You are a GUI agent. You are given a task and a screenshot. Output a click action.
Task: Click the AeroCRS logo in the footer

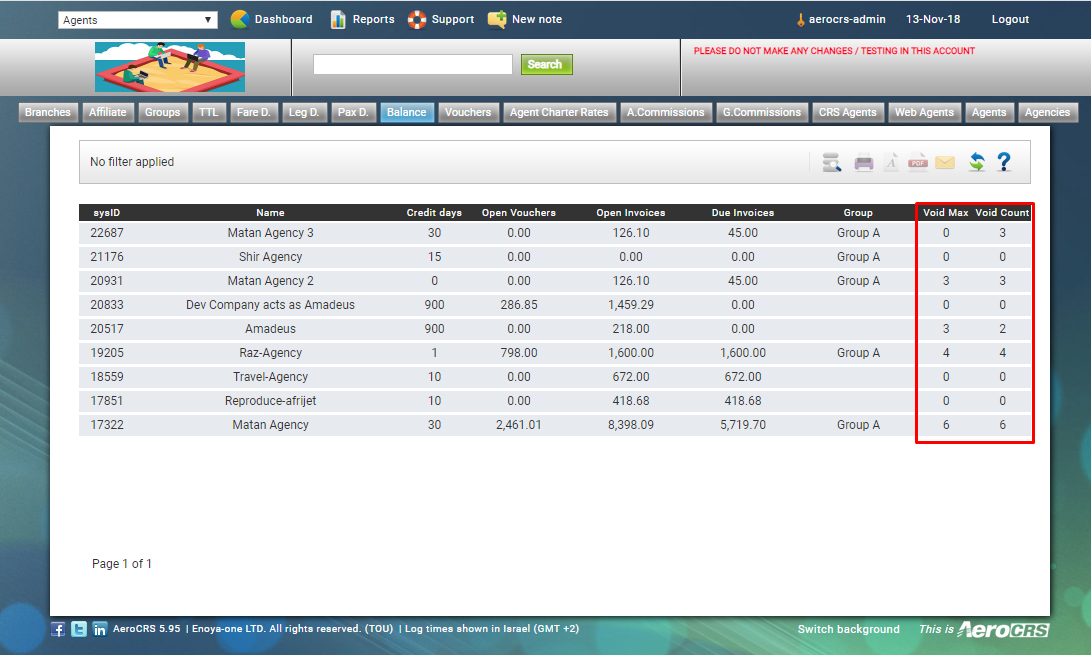pos(1003,629)
